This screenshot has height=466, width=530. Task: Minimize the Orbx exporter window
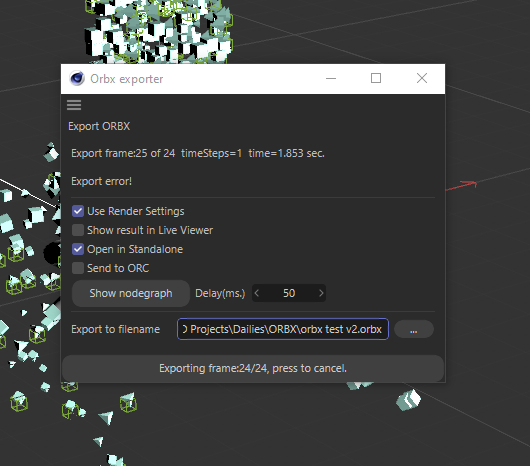(x=331, y=78)
